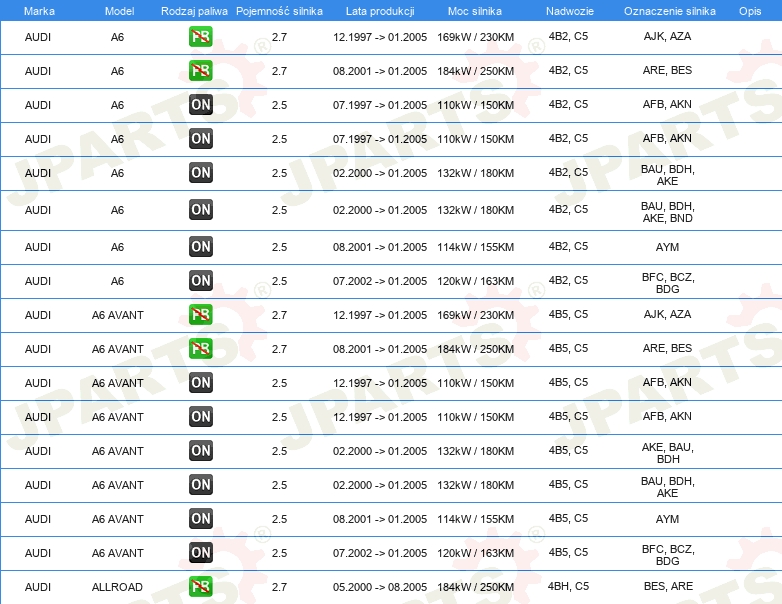Click the PB petrol icon in ALLROAD row
Image resolution: width=782 pixels, height=604 pixels.
200,587
